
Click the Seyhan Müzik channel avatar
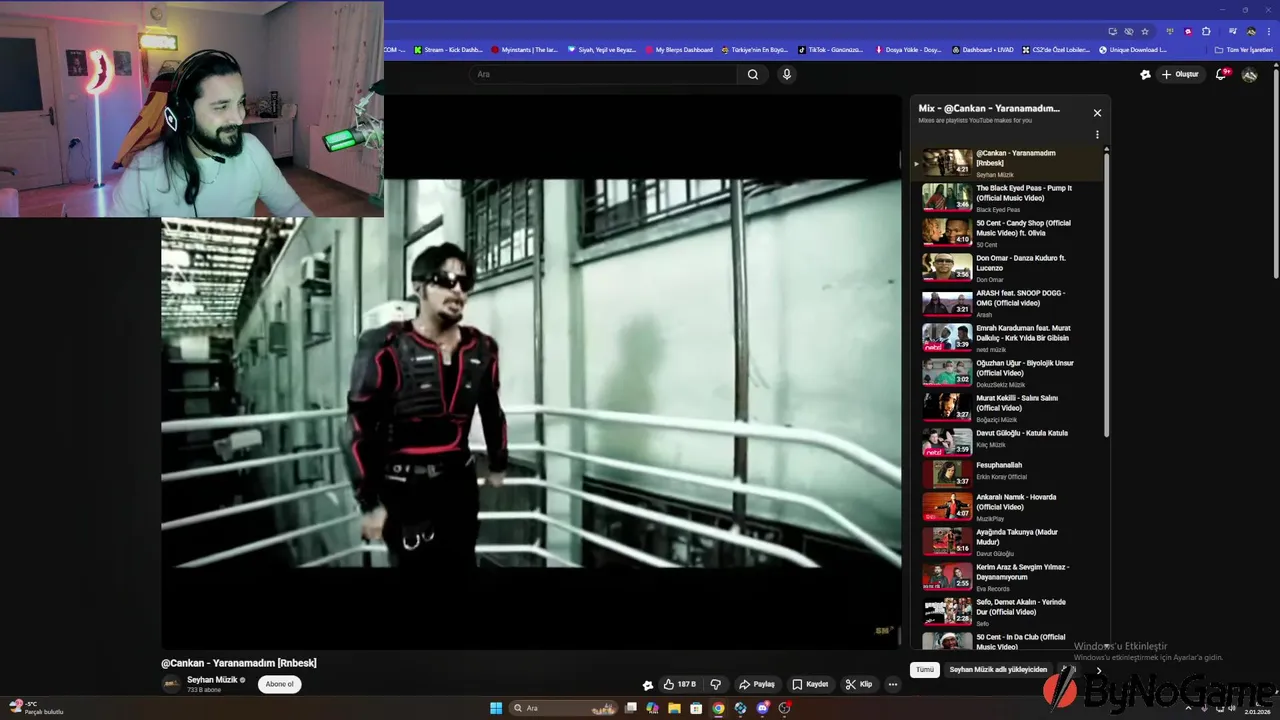[171, 684]
